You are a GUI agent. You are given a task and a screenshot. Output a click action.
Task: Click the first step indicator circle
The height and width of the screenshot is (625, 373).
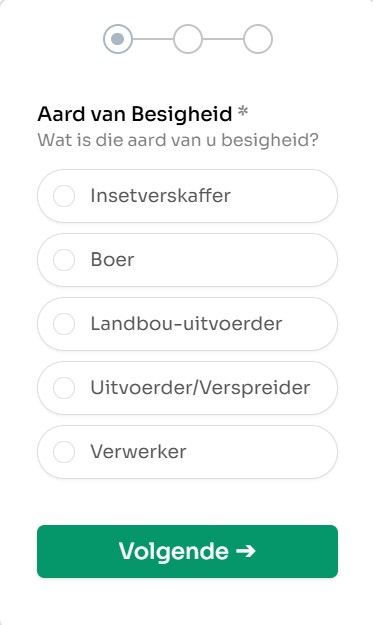[x=118, y=39]
